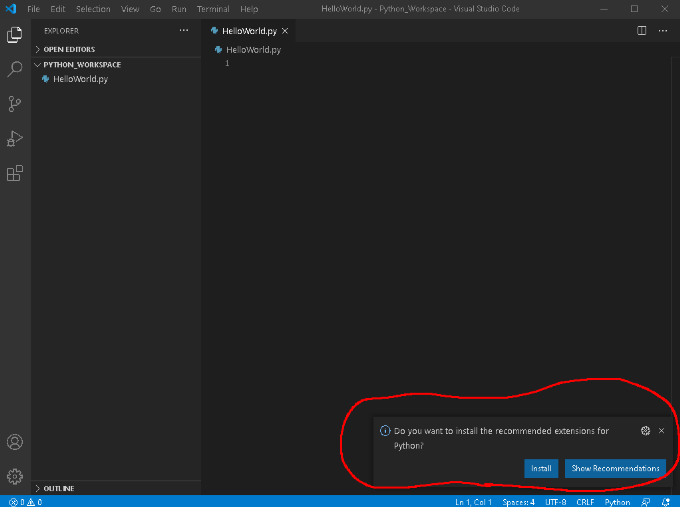
Task: Open notifications bell in status bar
Action: (666, 502)
